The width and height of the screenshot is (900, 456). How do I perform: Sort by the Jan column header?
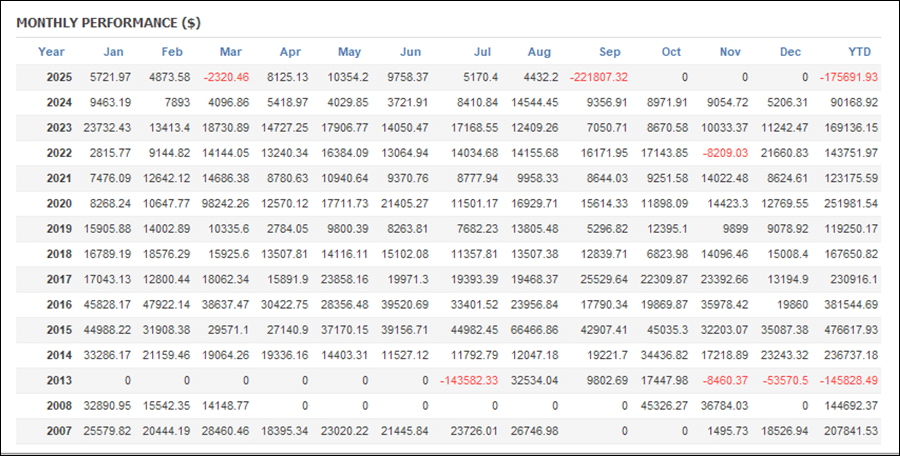[114, 52]
